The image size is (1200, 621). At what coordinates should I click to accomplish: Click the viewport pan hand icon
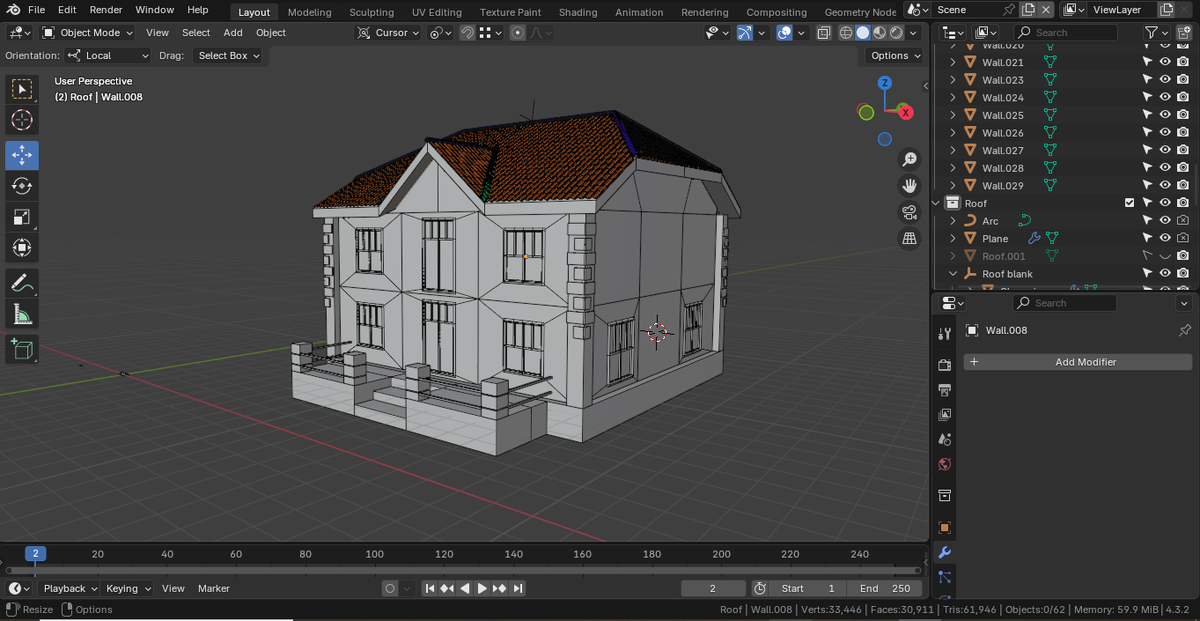pyautogui.click(x=909, y=185)
